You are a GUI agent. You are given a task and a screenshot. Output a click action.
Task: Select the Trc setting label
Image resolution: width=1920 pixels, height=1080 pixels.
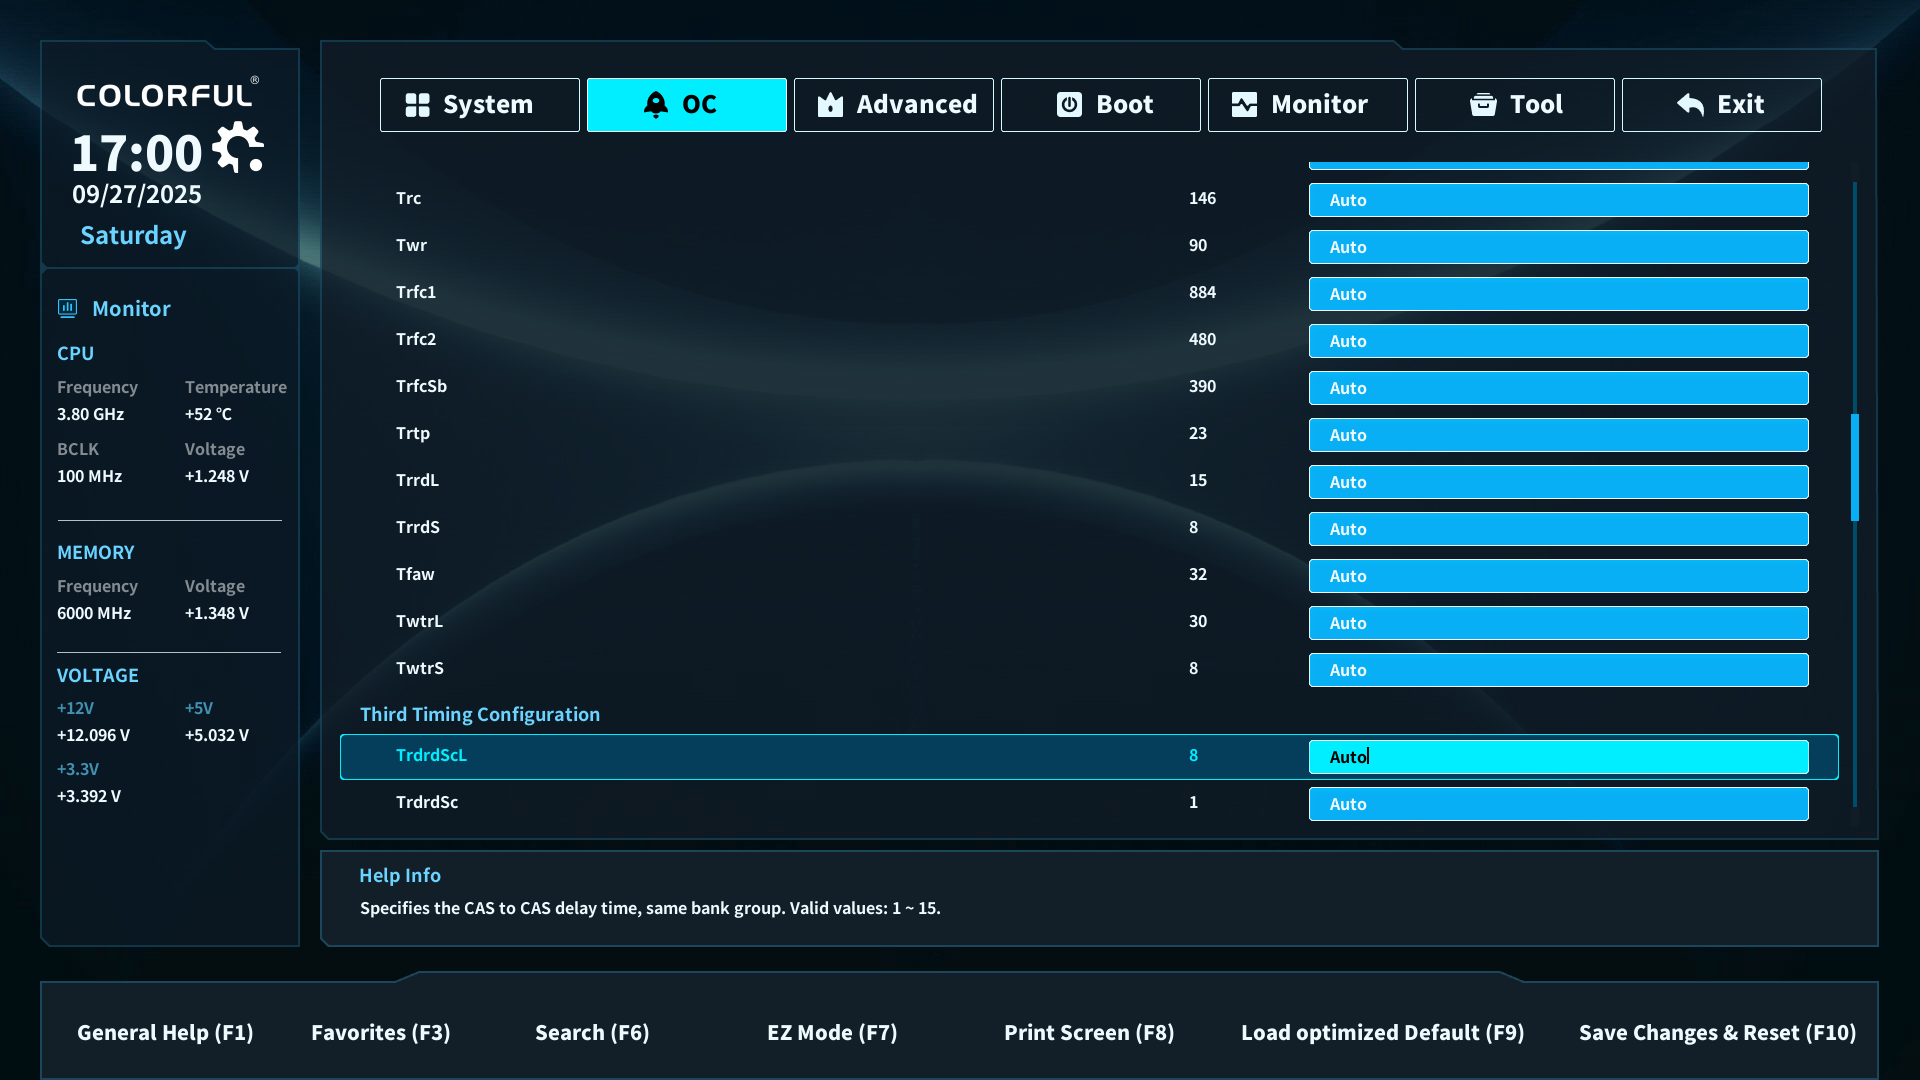click(408, 198)
